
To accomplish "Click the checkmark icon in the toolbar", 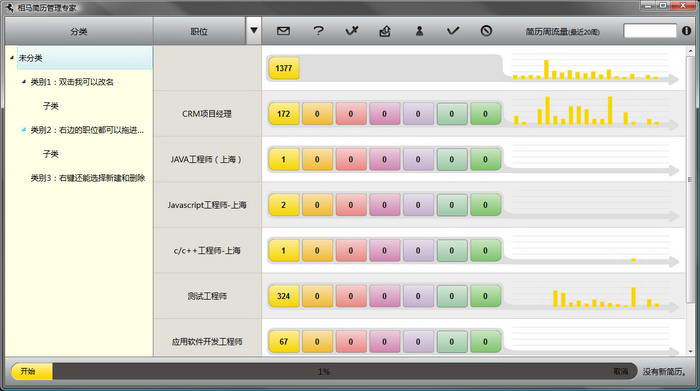I will point(453,31).
